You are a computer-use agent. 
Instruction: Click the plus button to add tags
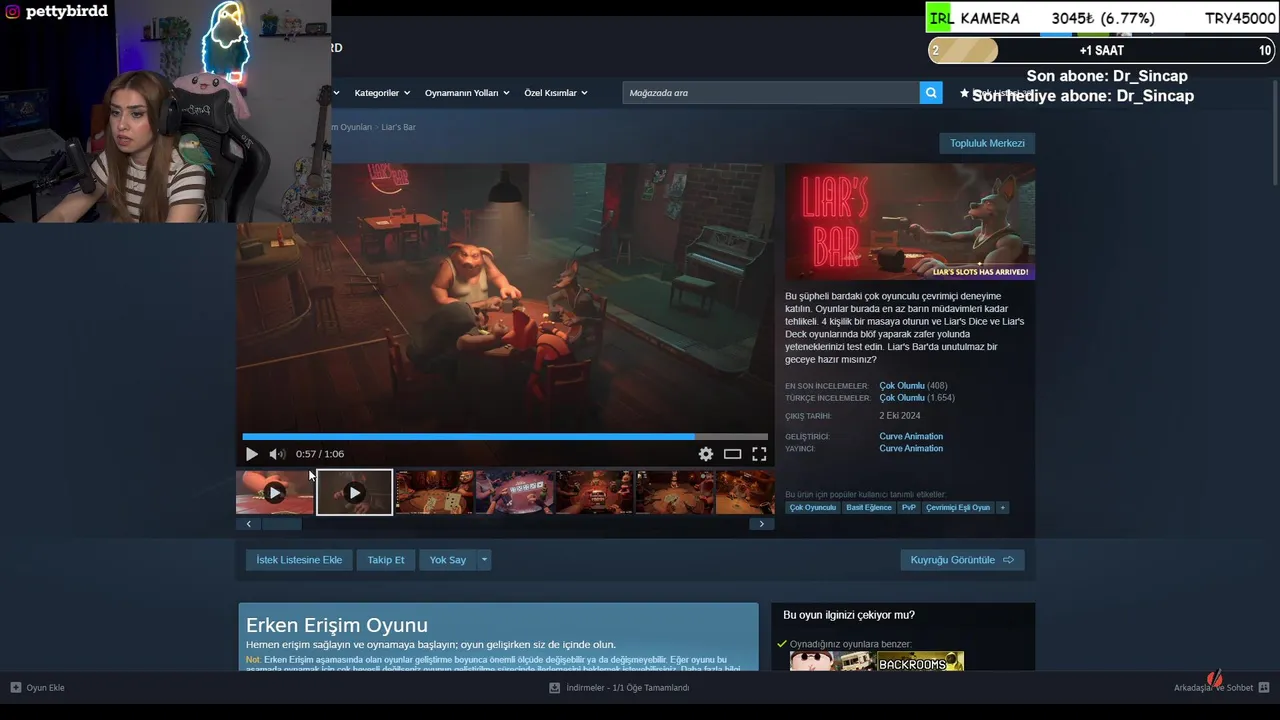1003,507
